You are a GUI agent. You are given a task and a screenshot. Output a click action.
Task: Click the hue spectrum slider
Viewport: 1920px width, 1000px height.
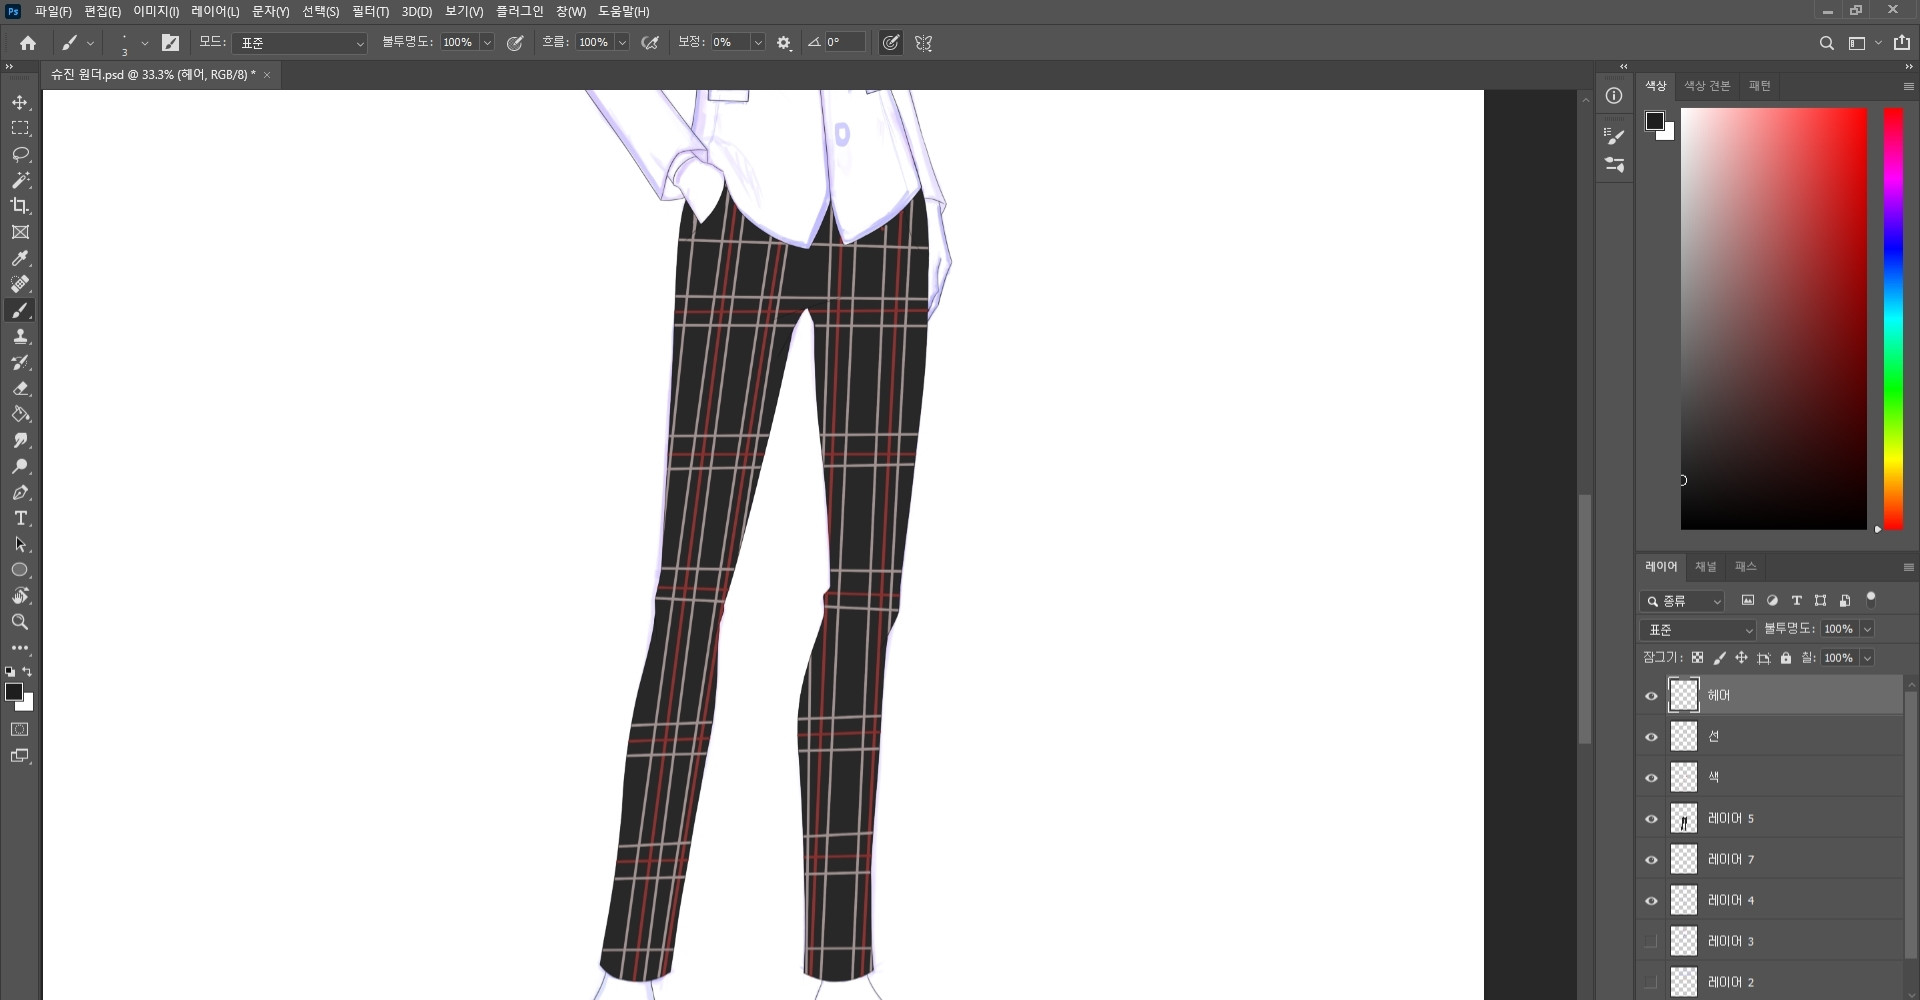pyautogui.click(x=1893, y=319)
